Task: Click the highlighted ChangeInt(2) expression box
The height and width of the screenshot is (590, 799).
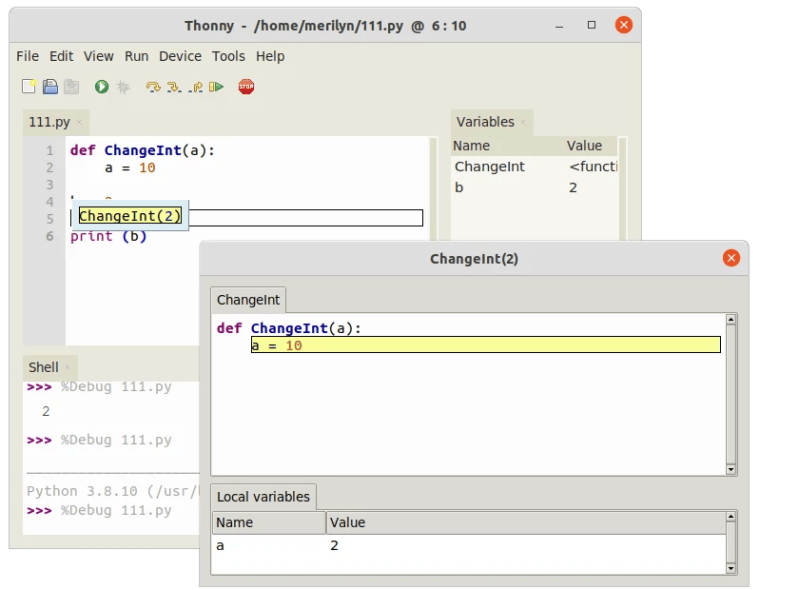Action: (130, 216)
